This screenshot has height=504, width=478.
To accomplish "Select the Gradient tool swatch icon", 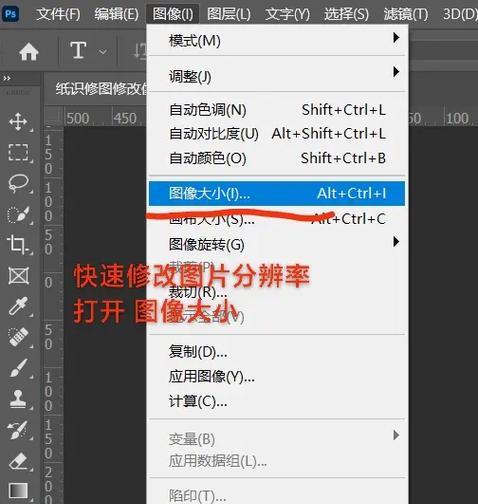I will point(18,491).
